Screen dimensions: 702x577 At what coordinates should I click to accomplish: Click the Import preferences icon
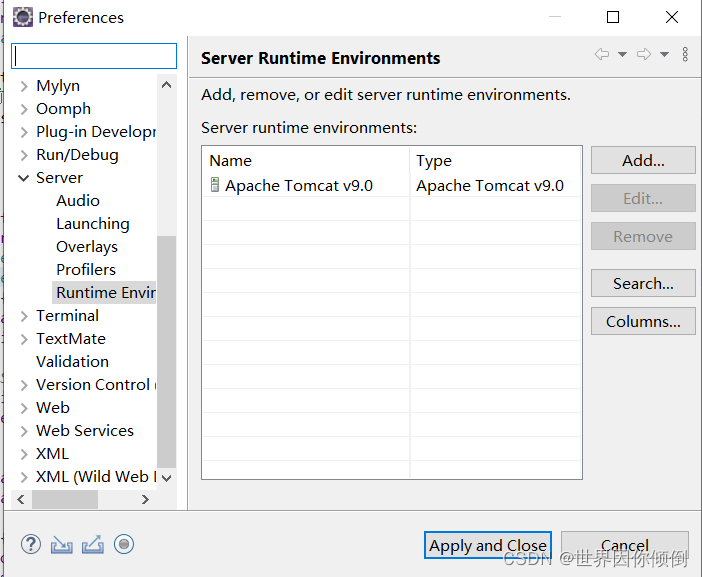[x=62, y=544]
